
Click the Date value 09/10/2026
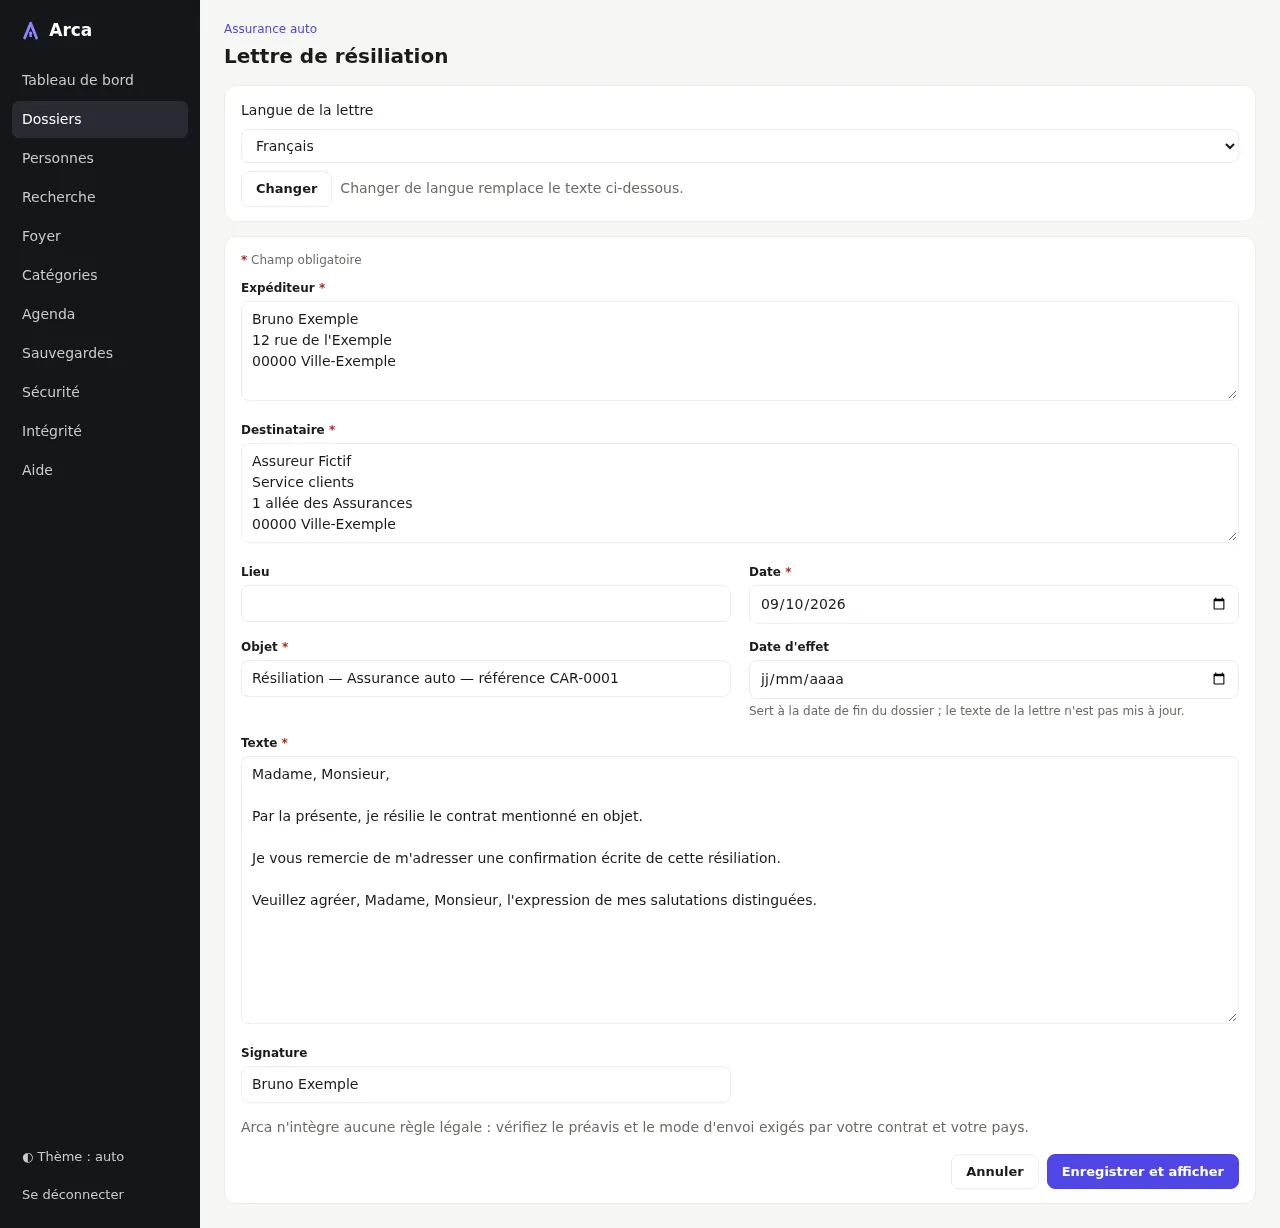(x=803, y=604)
